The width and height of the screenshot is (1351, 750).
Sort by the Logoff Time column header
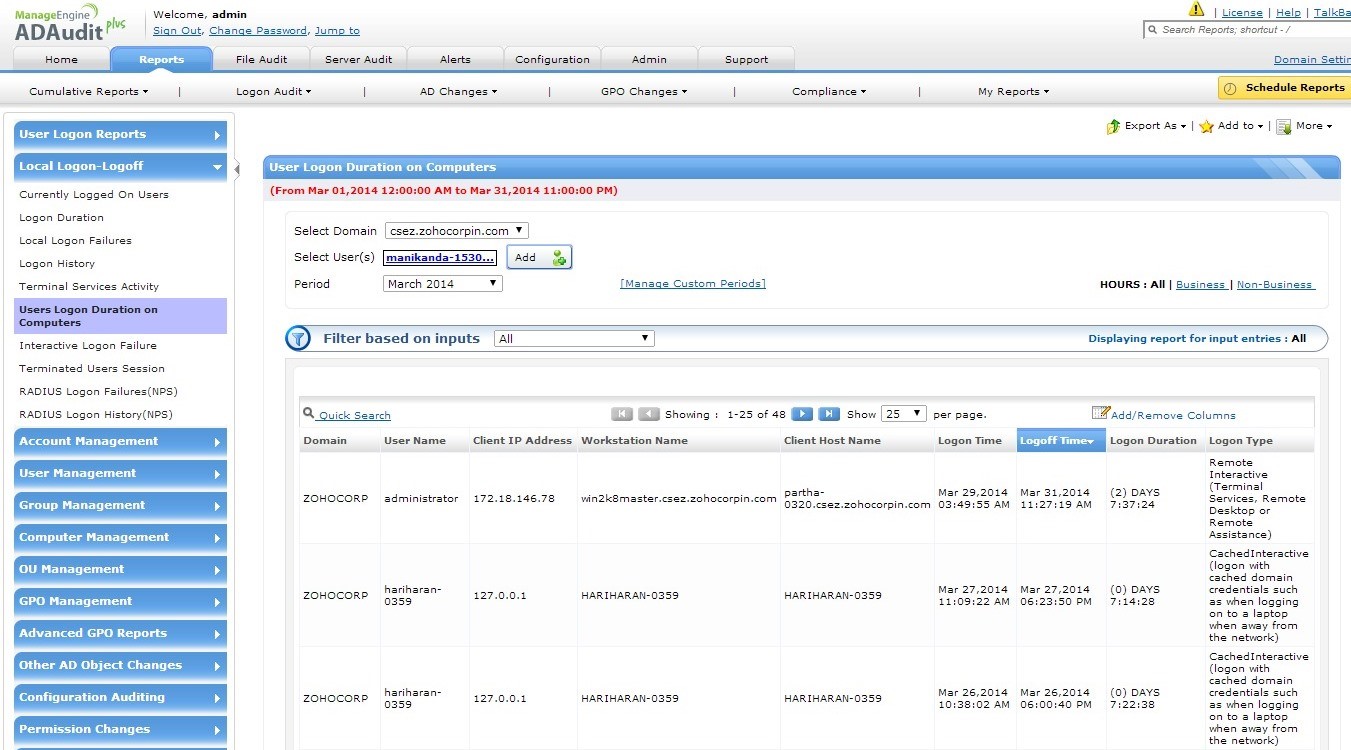pos(1061,441)
